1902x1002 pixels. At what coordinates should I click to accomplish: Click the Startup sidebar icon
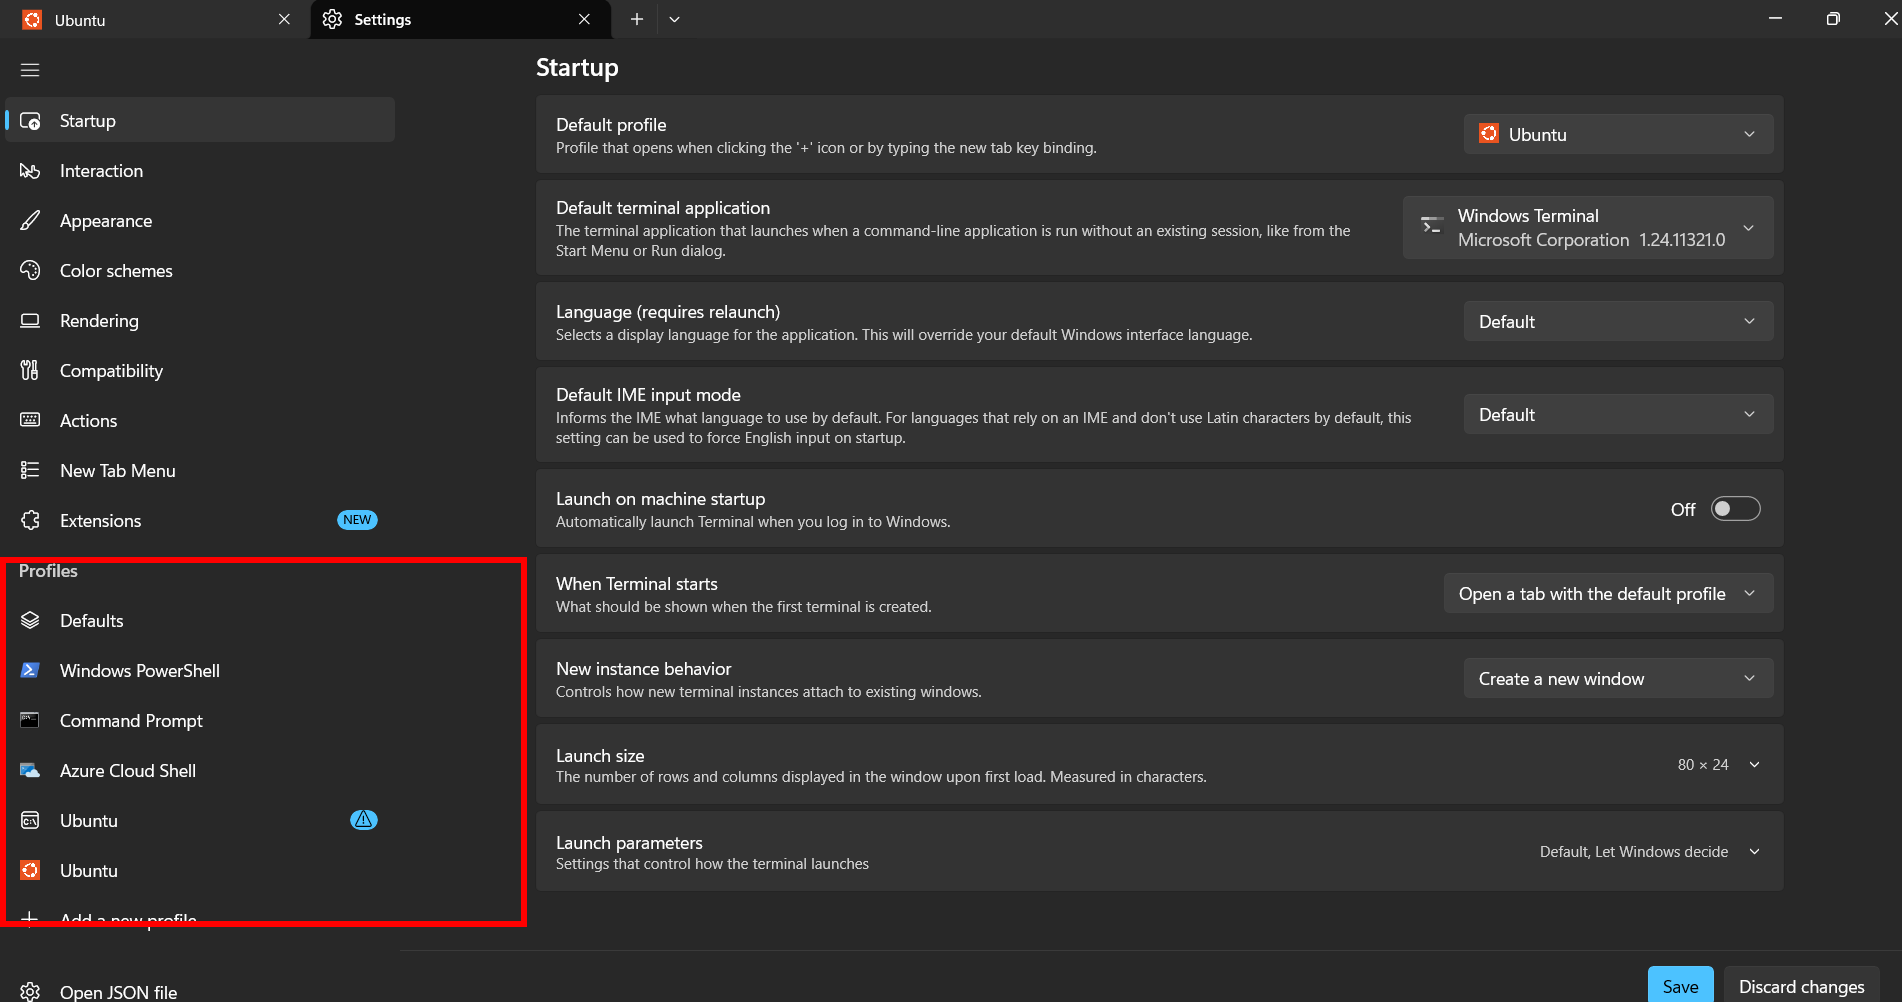point(30,121)
